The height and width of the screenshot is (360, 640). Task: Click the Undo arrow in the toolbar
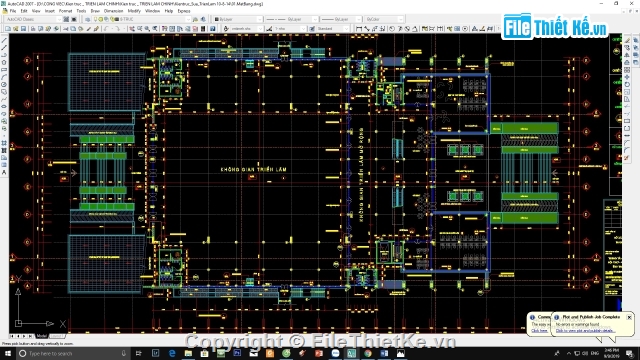(106, 29)
